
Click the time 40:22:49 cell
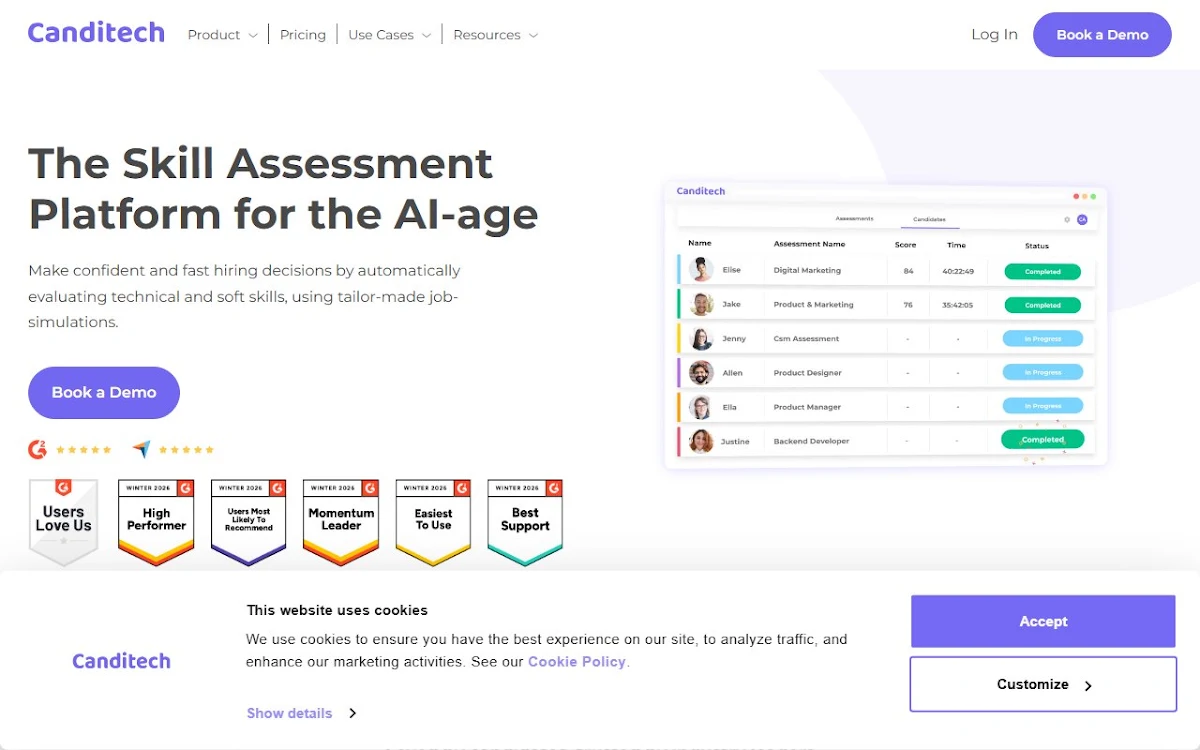957,271
